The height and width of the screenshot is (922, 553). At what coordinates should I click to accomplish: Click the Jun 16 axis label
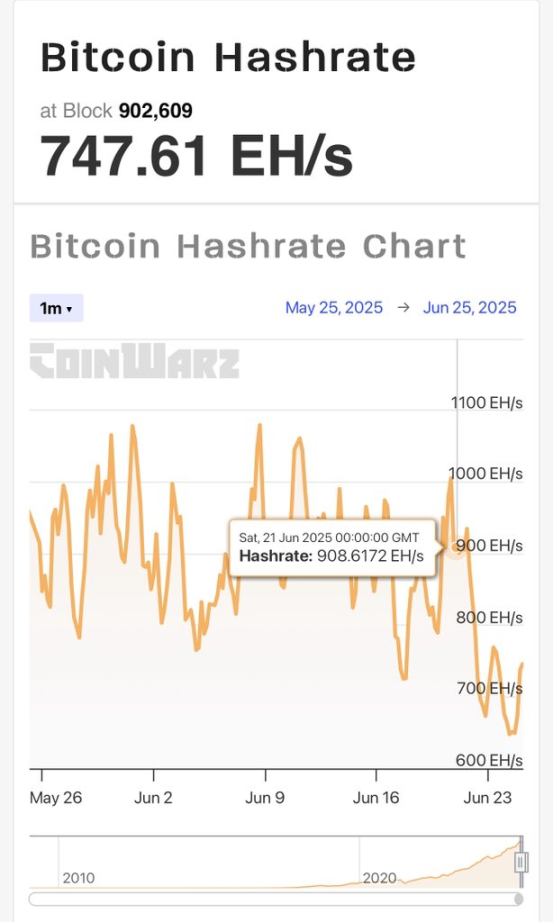pos(376,797)
